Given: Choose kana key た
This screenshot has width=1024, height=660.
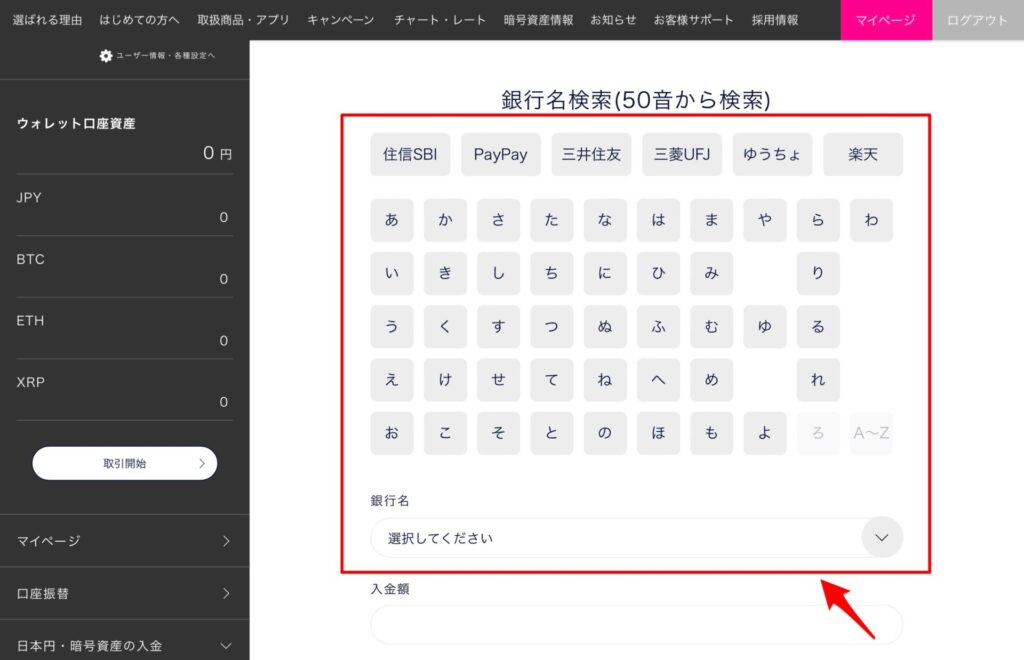Looking at the screenshot, I should click(552, 220).
